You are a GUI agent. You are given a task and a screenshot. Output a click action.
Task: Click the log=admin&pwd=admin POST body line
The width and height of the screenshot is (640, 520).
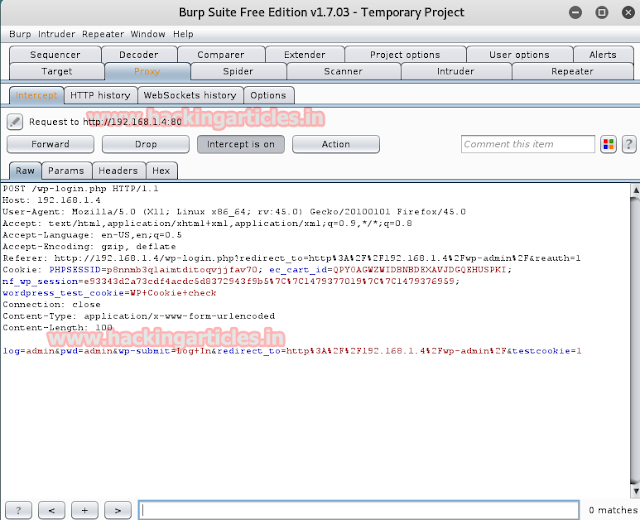(x=292, y=351)
